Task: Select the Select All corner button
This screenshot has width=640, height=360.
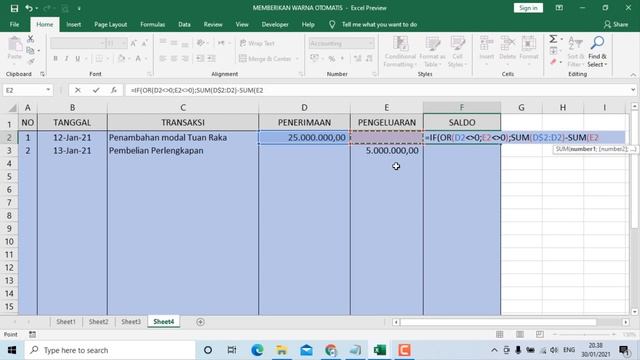Action: tap(12, 108)
